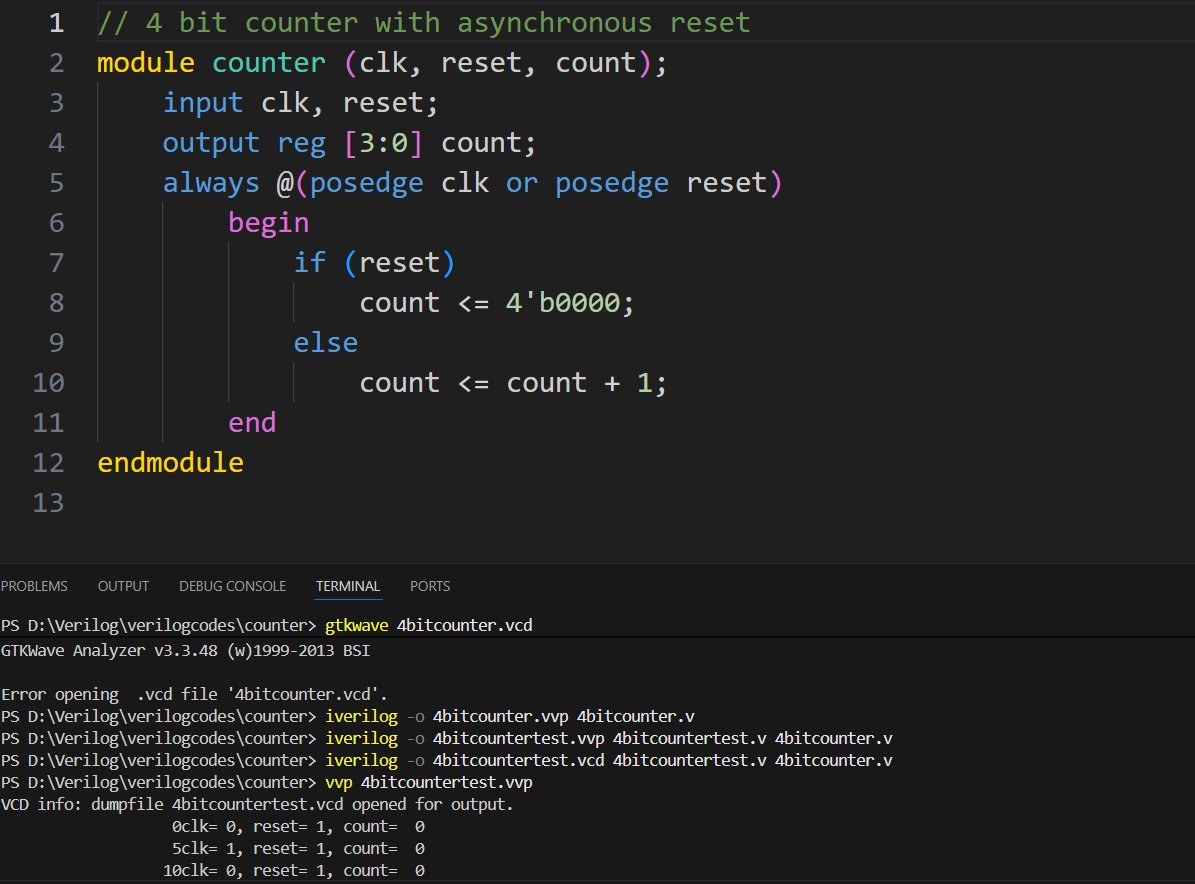Viewport: 1195px width, 884px height.
Task: Click the 'gtkwave' command in the terminal
Action: (357, 626)
